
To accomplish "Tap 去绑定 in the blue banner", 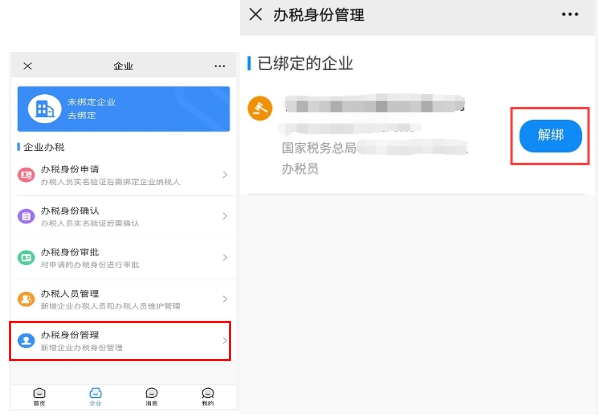I will click(82, 115).
